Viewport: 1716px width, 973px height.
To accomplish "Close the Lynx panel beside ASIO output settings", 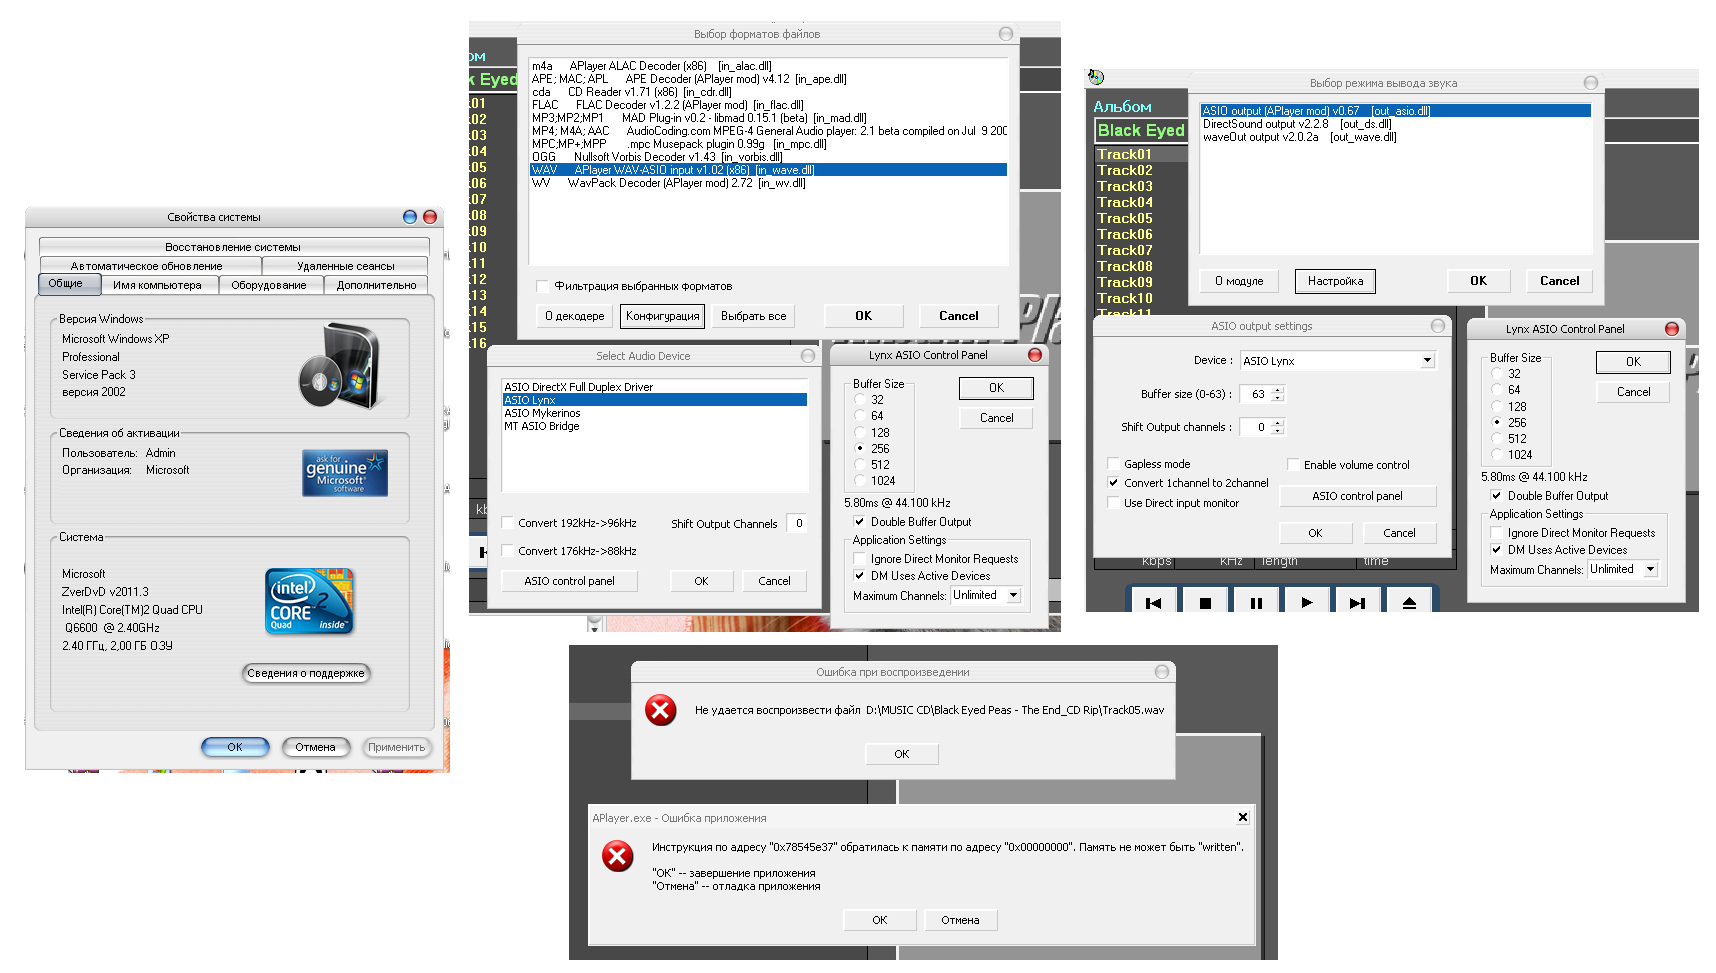I will click(x=1672, y=329).
